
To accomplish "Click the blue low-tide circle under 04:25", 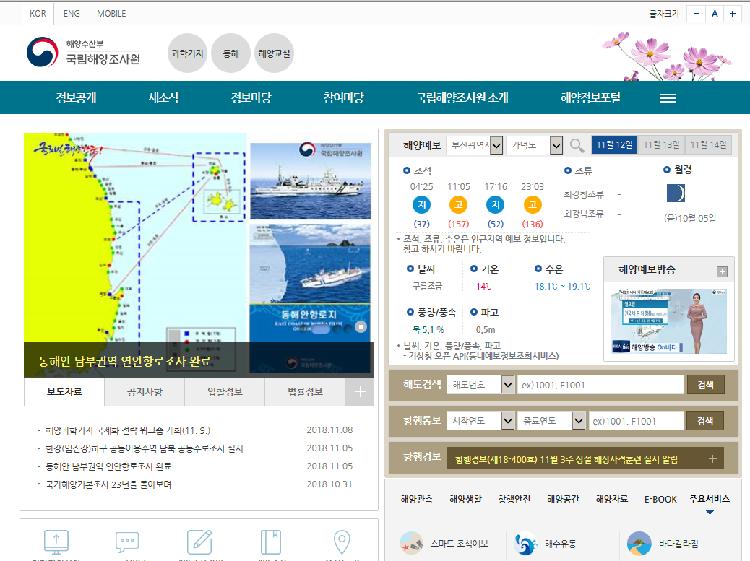I will [421, 205].
